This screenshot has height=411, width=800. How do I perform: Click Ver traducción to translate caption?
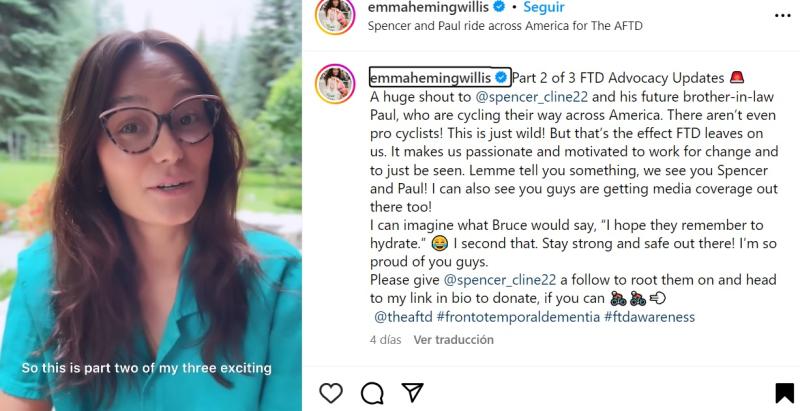454,340
